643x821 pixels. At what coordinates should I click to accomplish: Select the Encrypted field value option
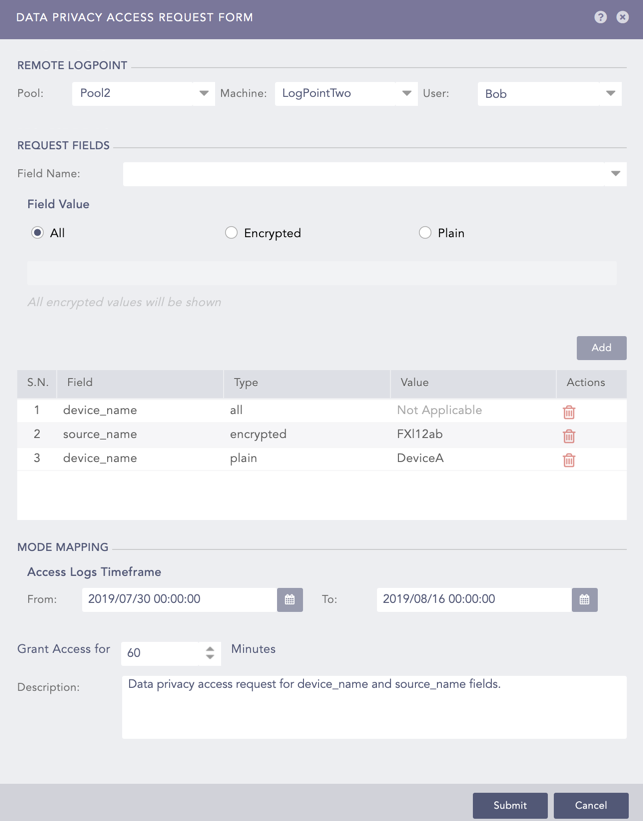click(x=232, y=233)
